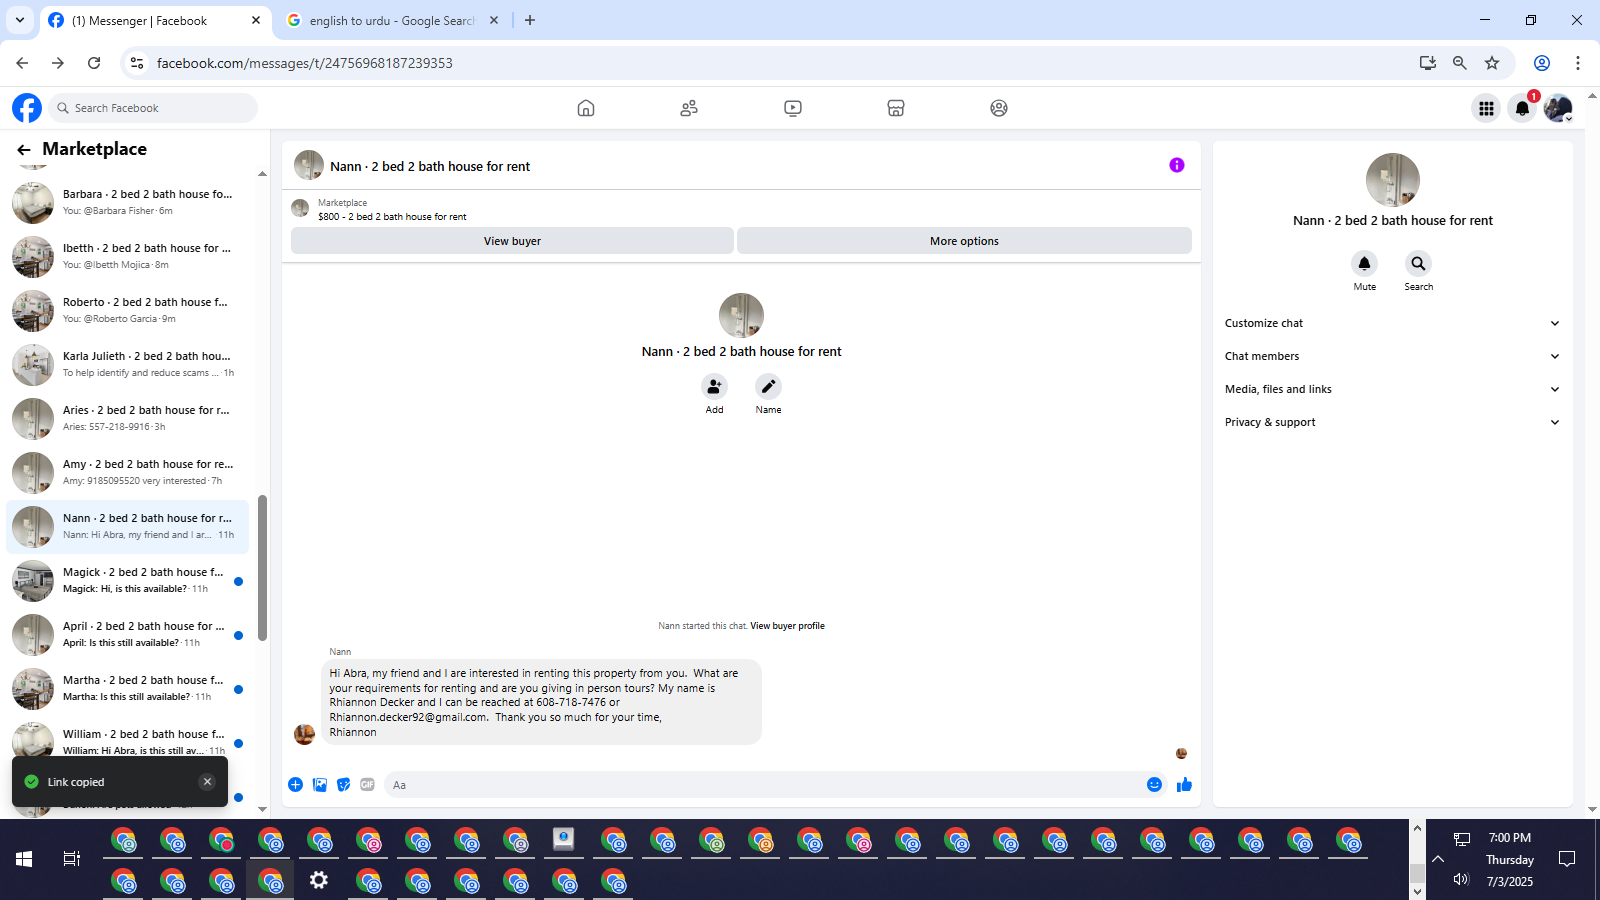Open the Windows Start menu
The height and width of the screenshot is (900, 1600).
click(24, 859)
